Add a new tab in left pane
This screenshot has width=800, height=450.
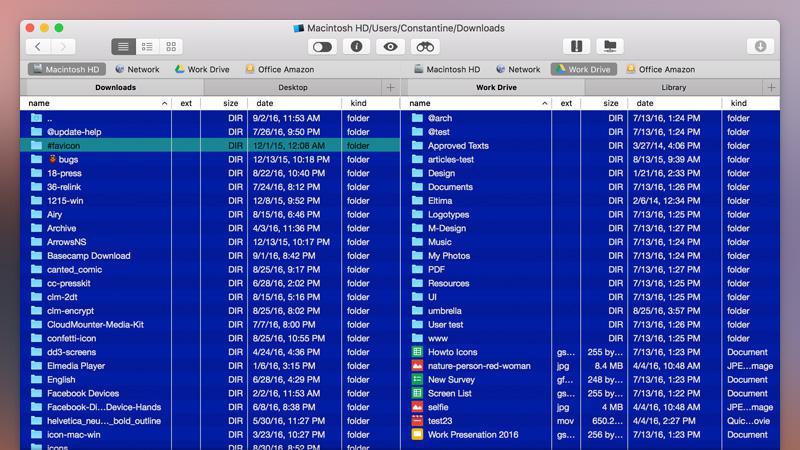click(x=390, y=88)
